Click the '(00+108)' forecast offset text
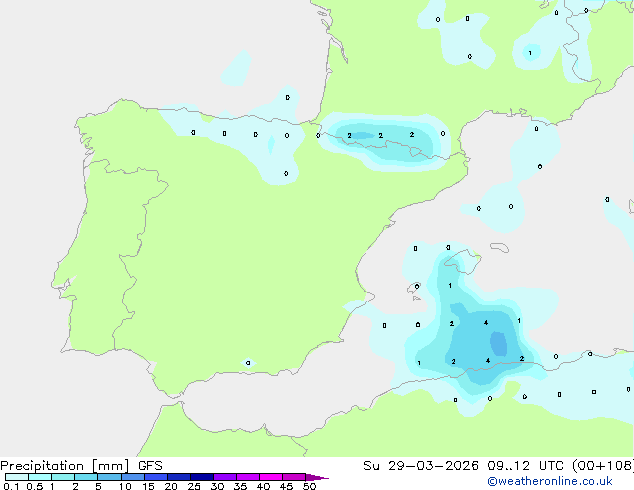634x490 pixels. [x=603, y=466]
